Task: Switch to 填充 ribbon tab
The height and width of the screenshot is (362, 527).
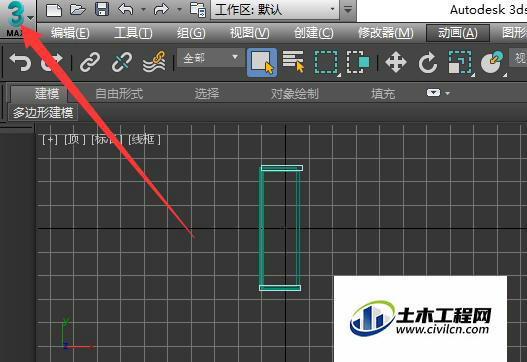Action: [382, 94]
